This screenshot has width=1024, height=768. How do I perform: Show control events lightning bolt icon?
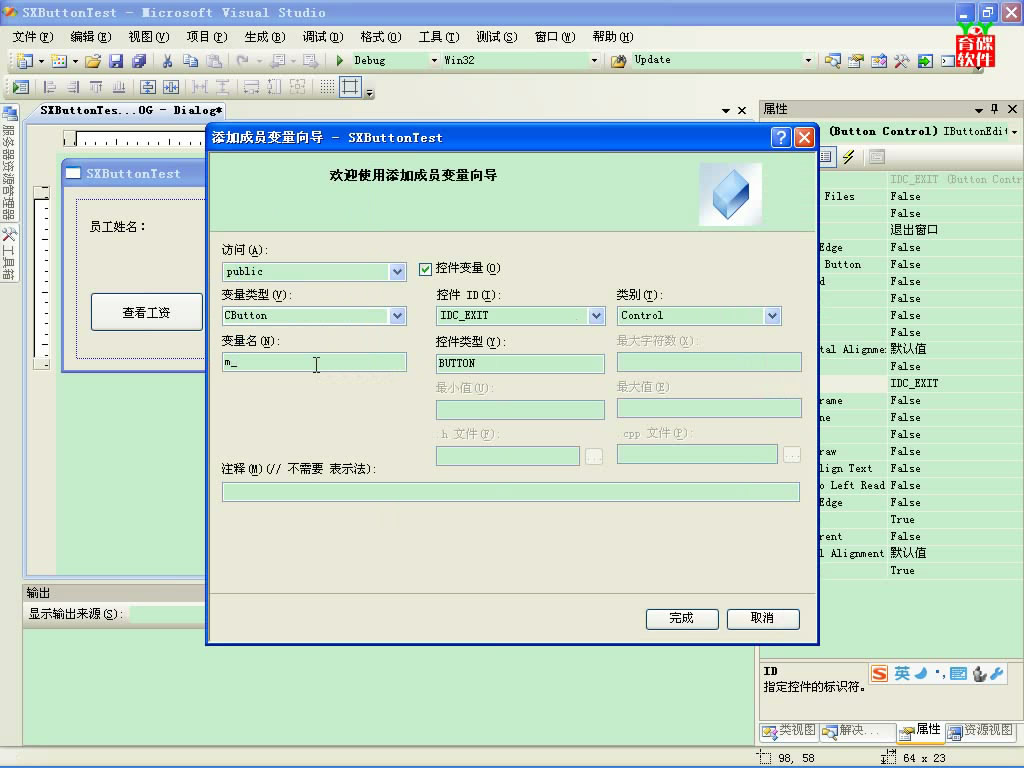coord(848,157)
